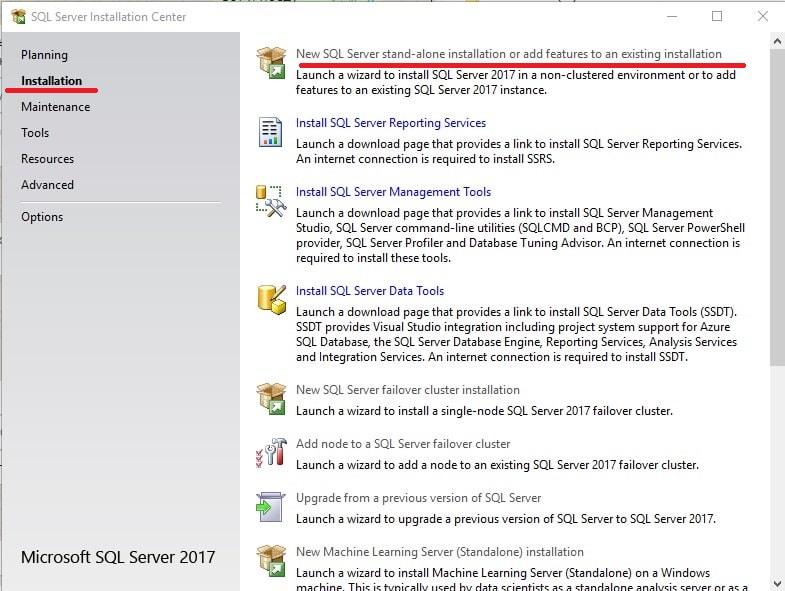Open the Planning page

pos(44,55)
